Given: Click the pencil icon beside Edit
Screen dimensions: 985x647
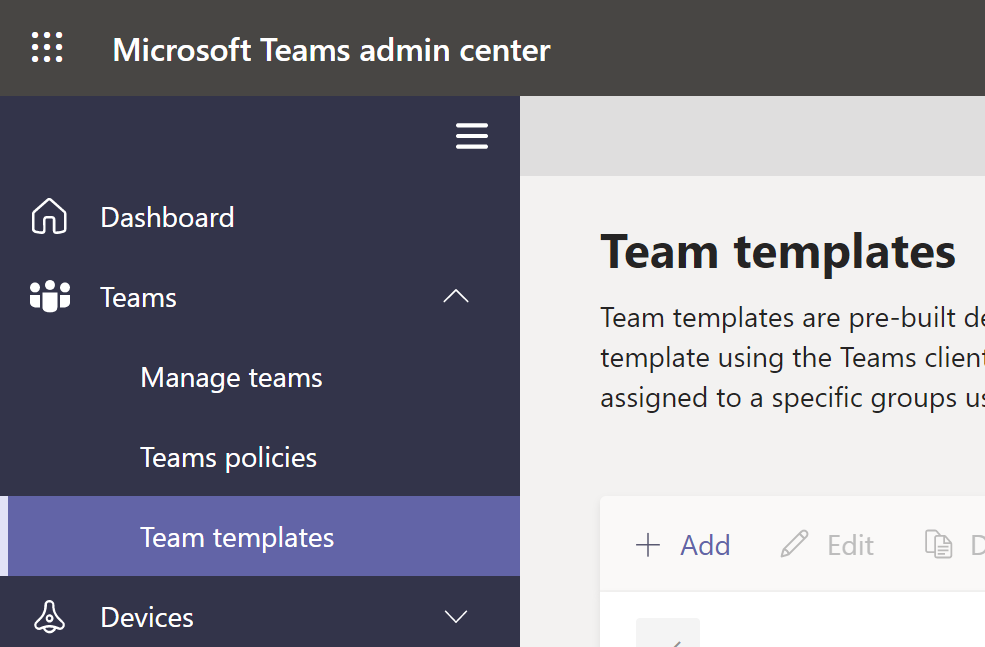Looking at the screenshot, I should [x=794, y=544].
